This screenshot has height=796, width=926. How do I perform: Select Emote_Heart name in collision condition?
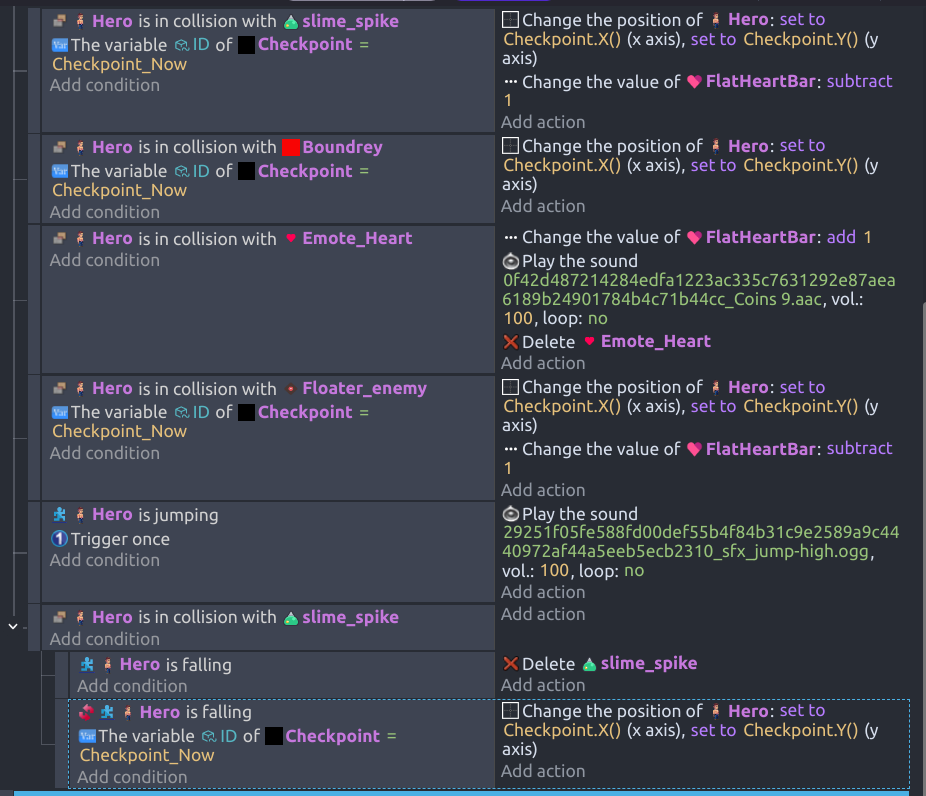coord(357,239)
